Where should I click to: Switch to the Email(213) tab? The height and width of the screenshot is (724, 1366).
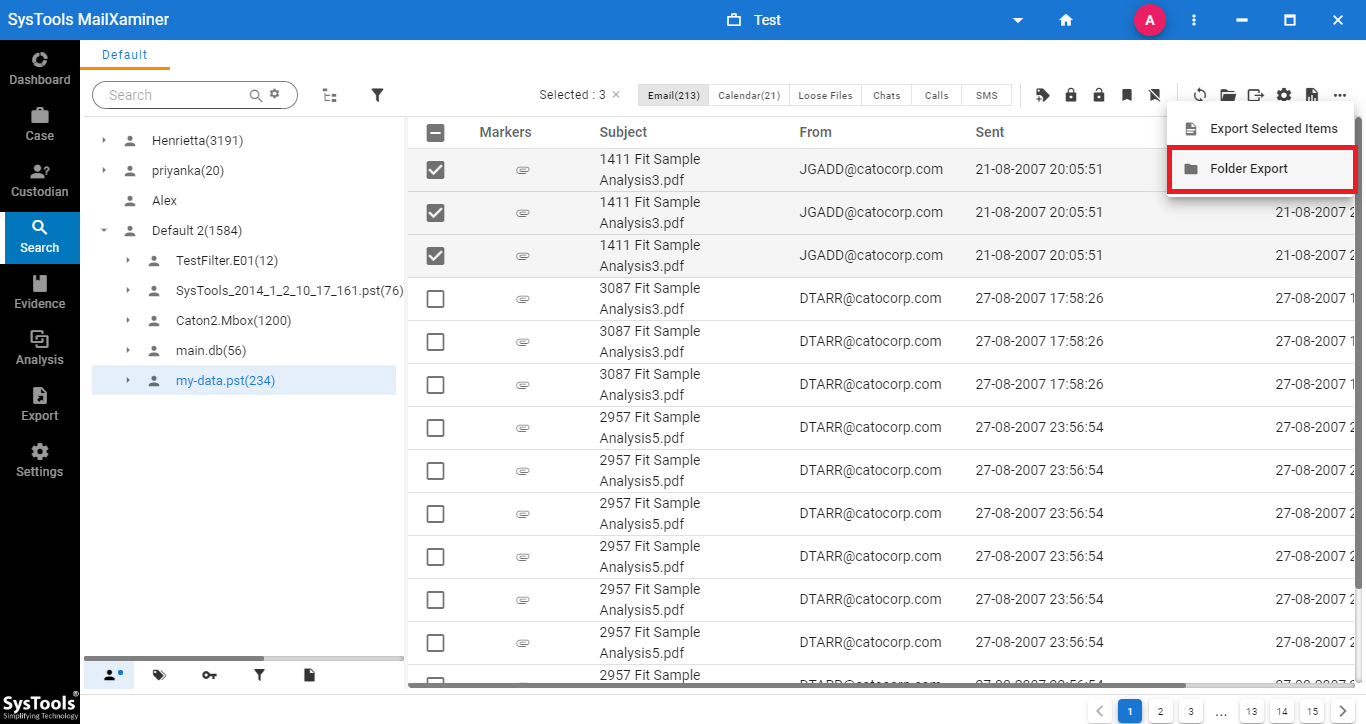click(x=673, y=95)
